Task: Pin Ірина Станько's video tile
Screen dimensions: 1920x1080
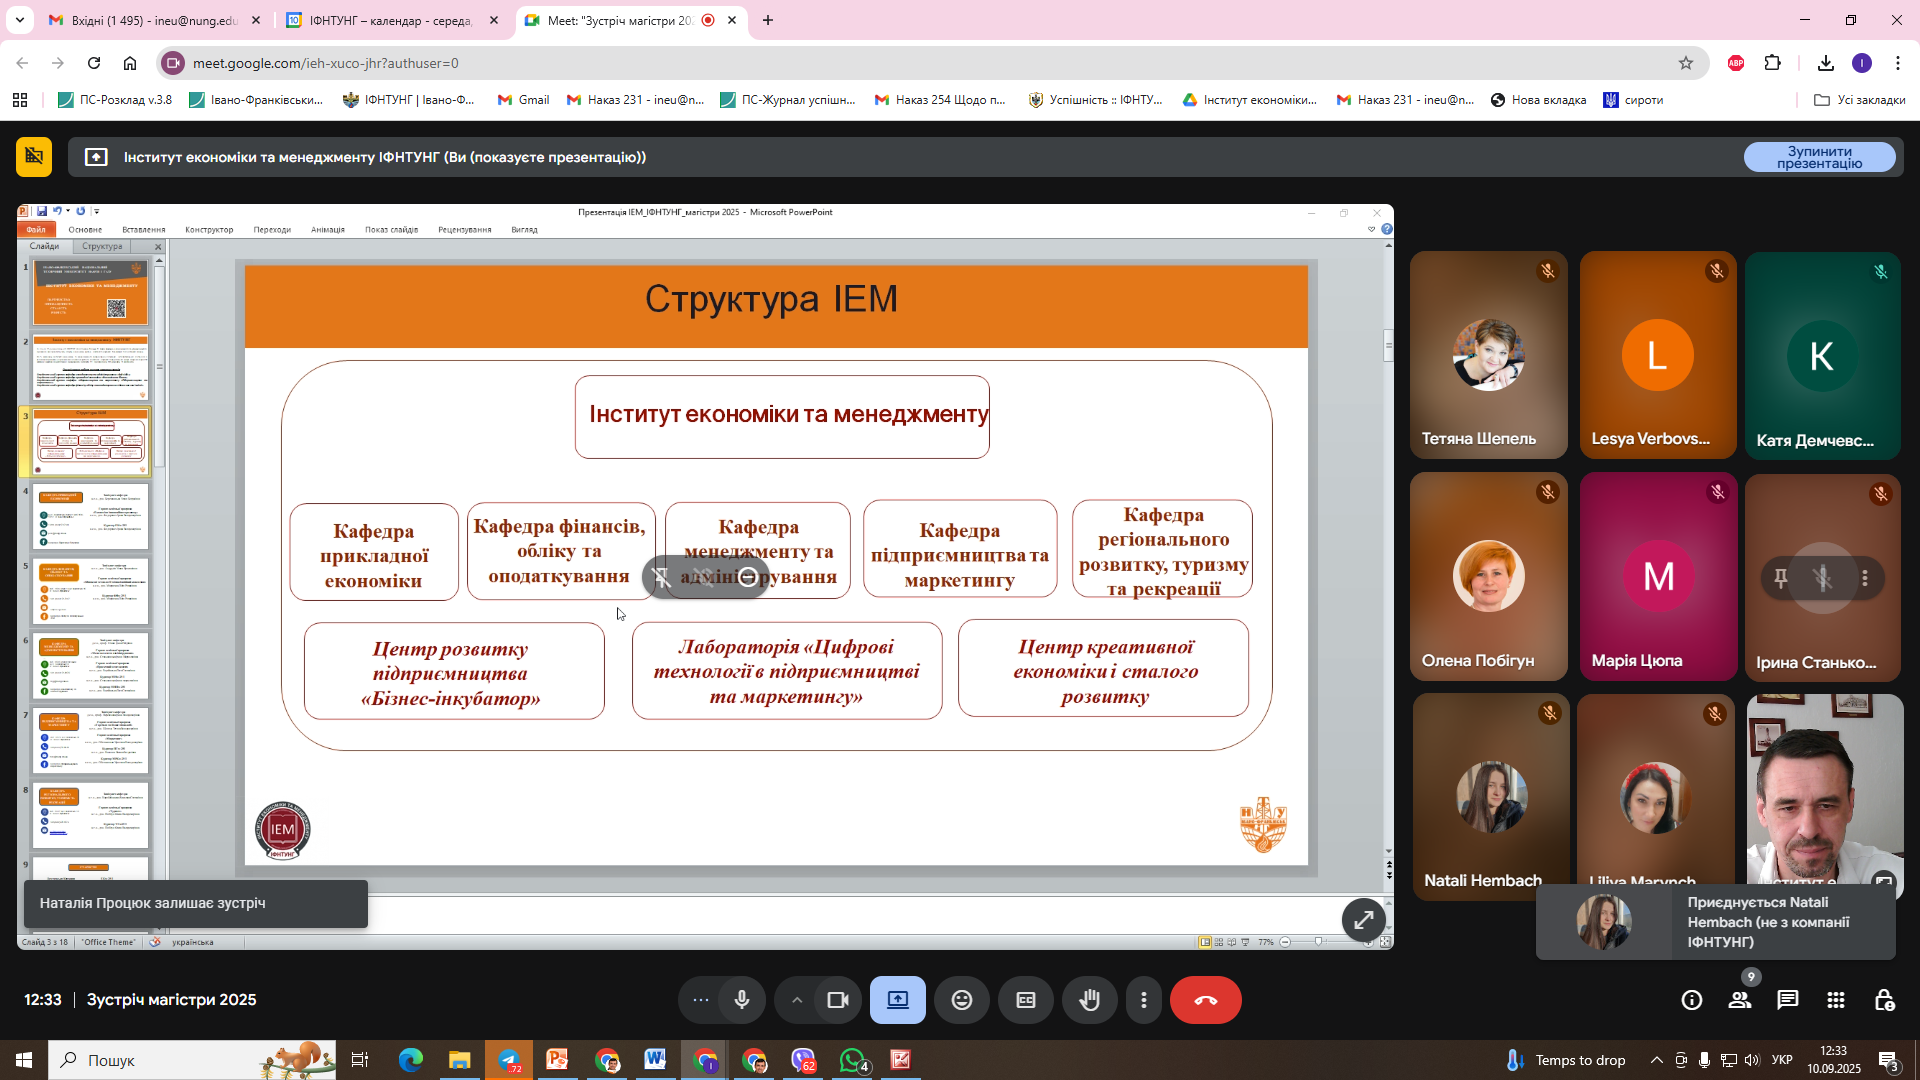Action: (1781, 578)
